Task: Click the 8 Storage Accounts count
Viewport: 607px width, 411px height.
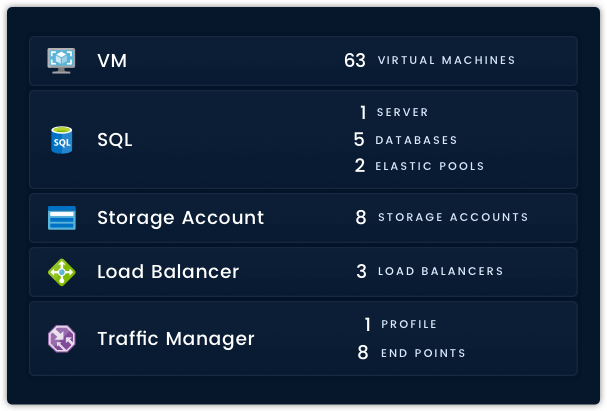Action: [361, 218]
